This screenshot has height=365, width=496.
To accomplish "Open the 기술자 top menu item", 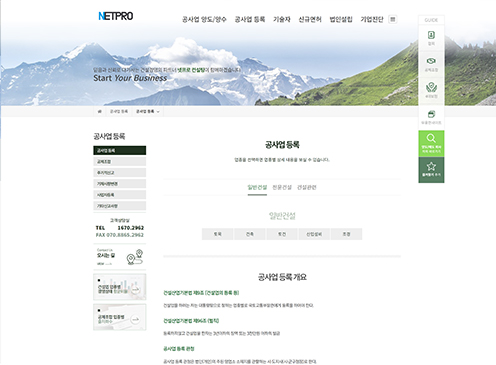I will 282,19.
